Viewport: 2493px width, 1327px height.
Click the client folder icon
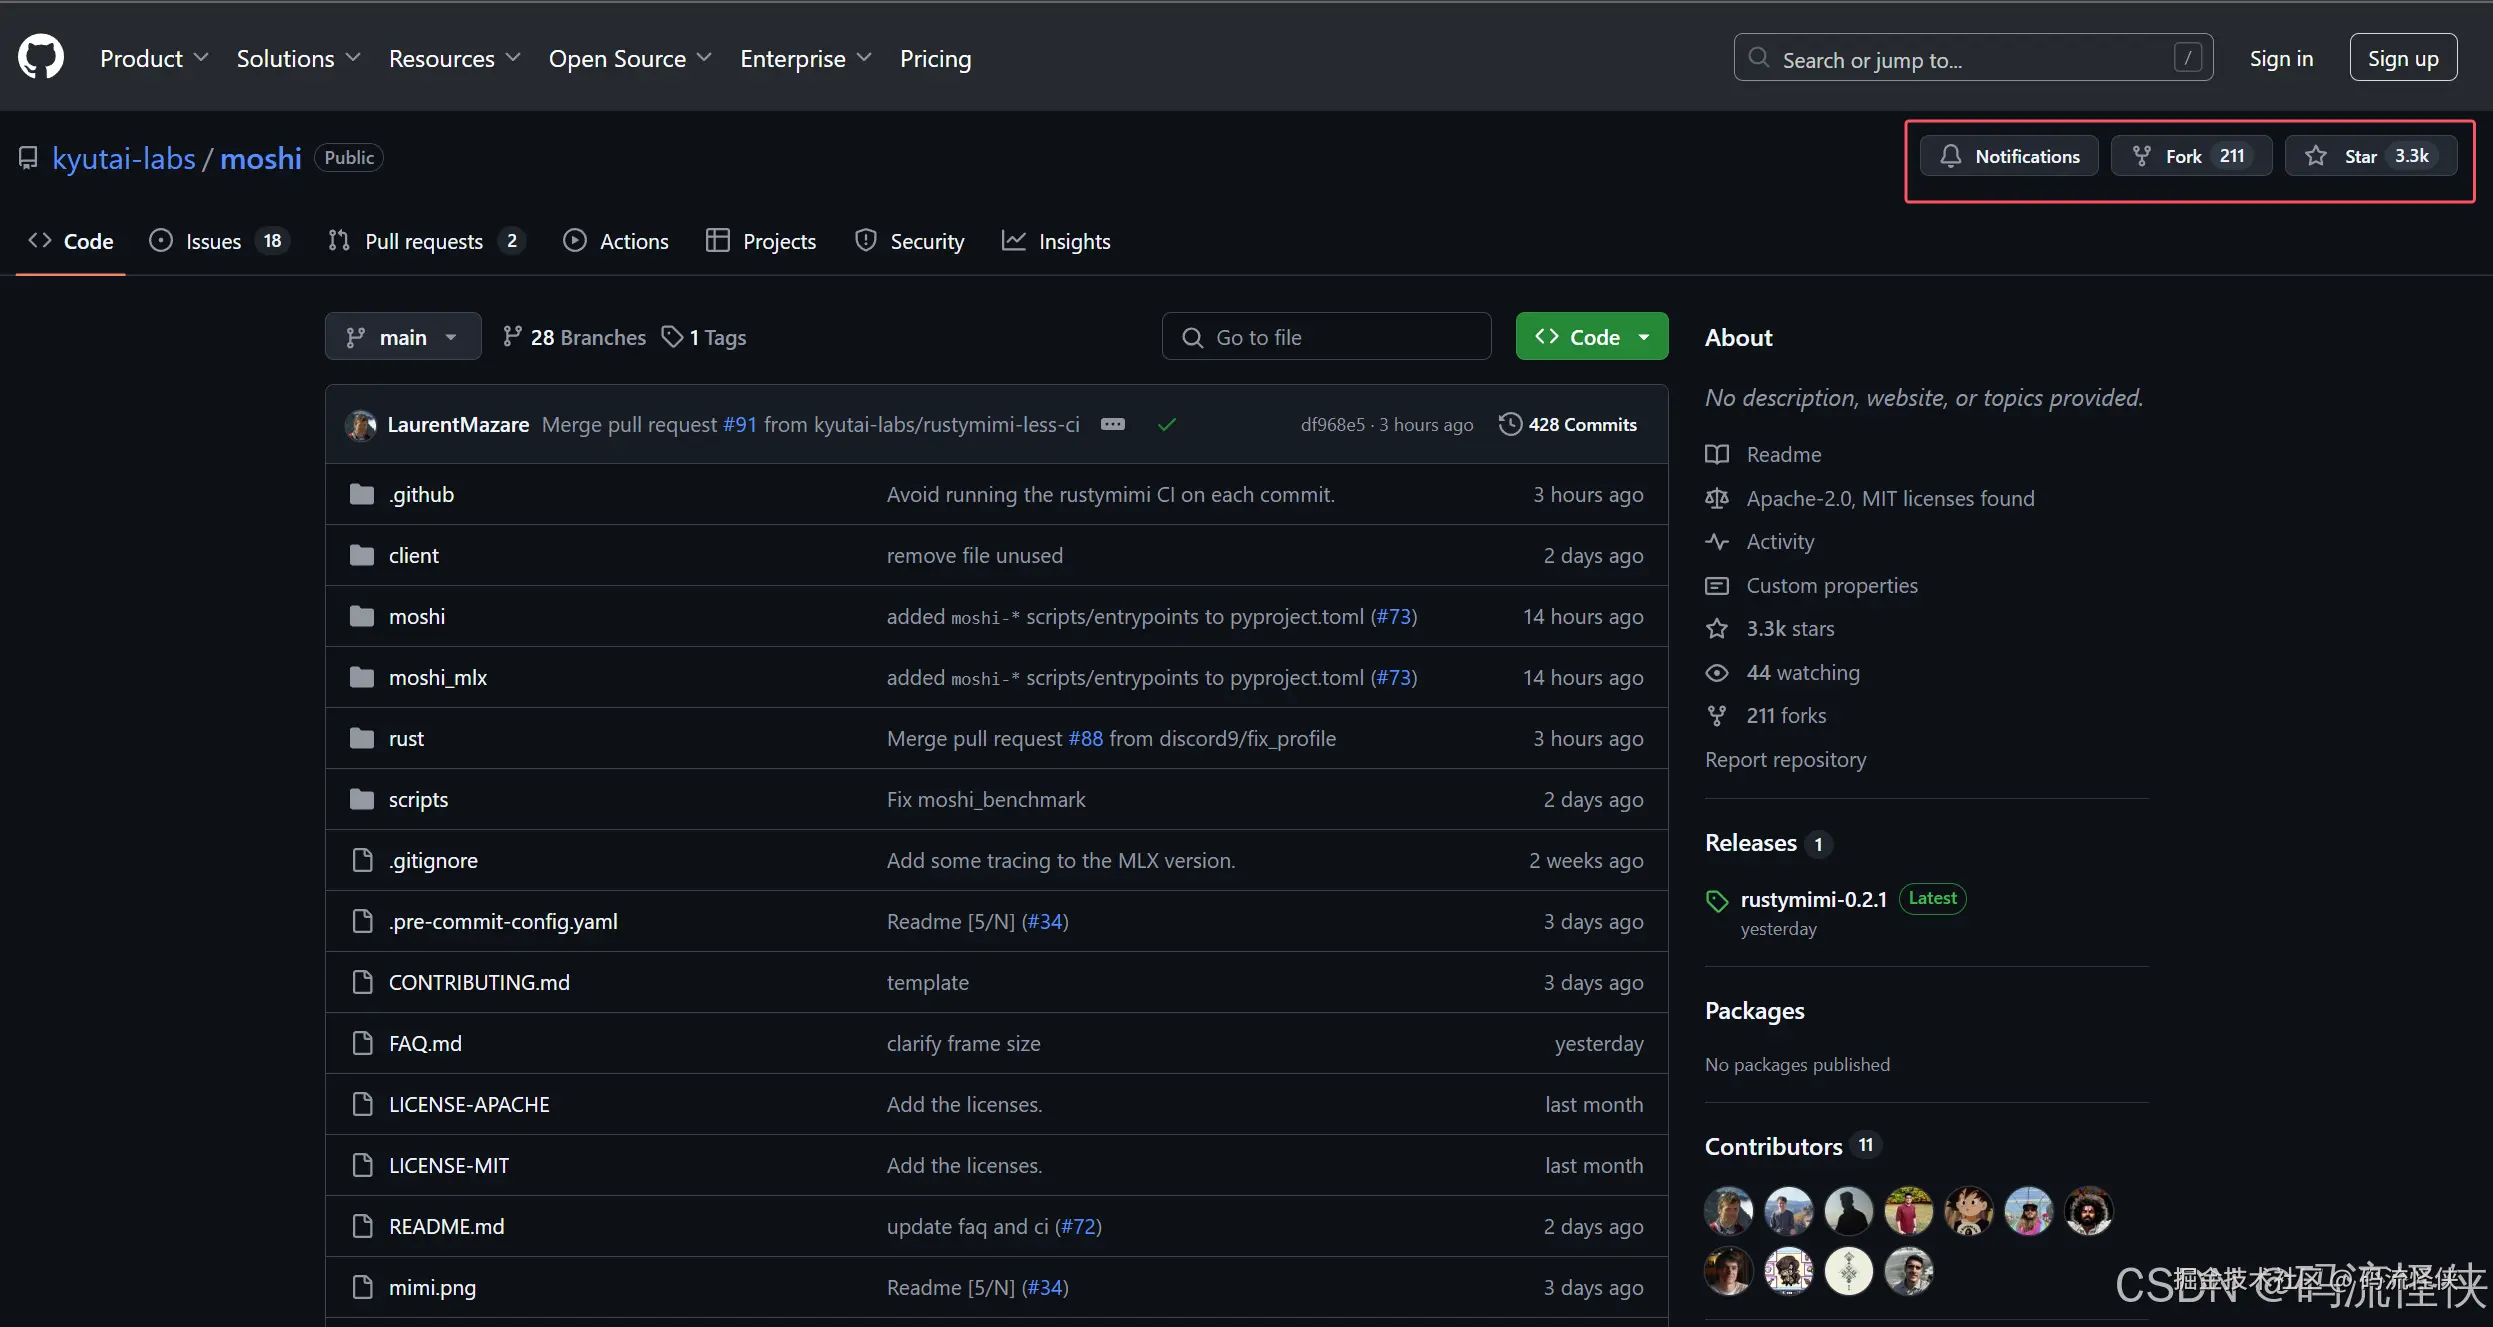click(362, 555)
